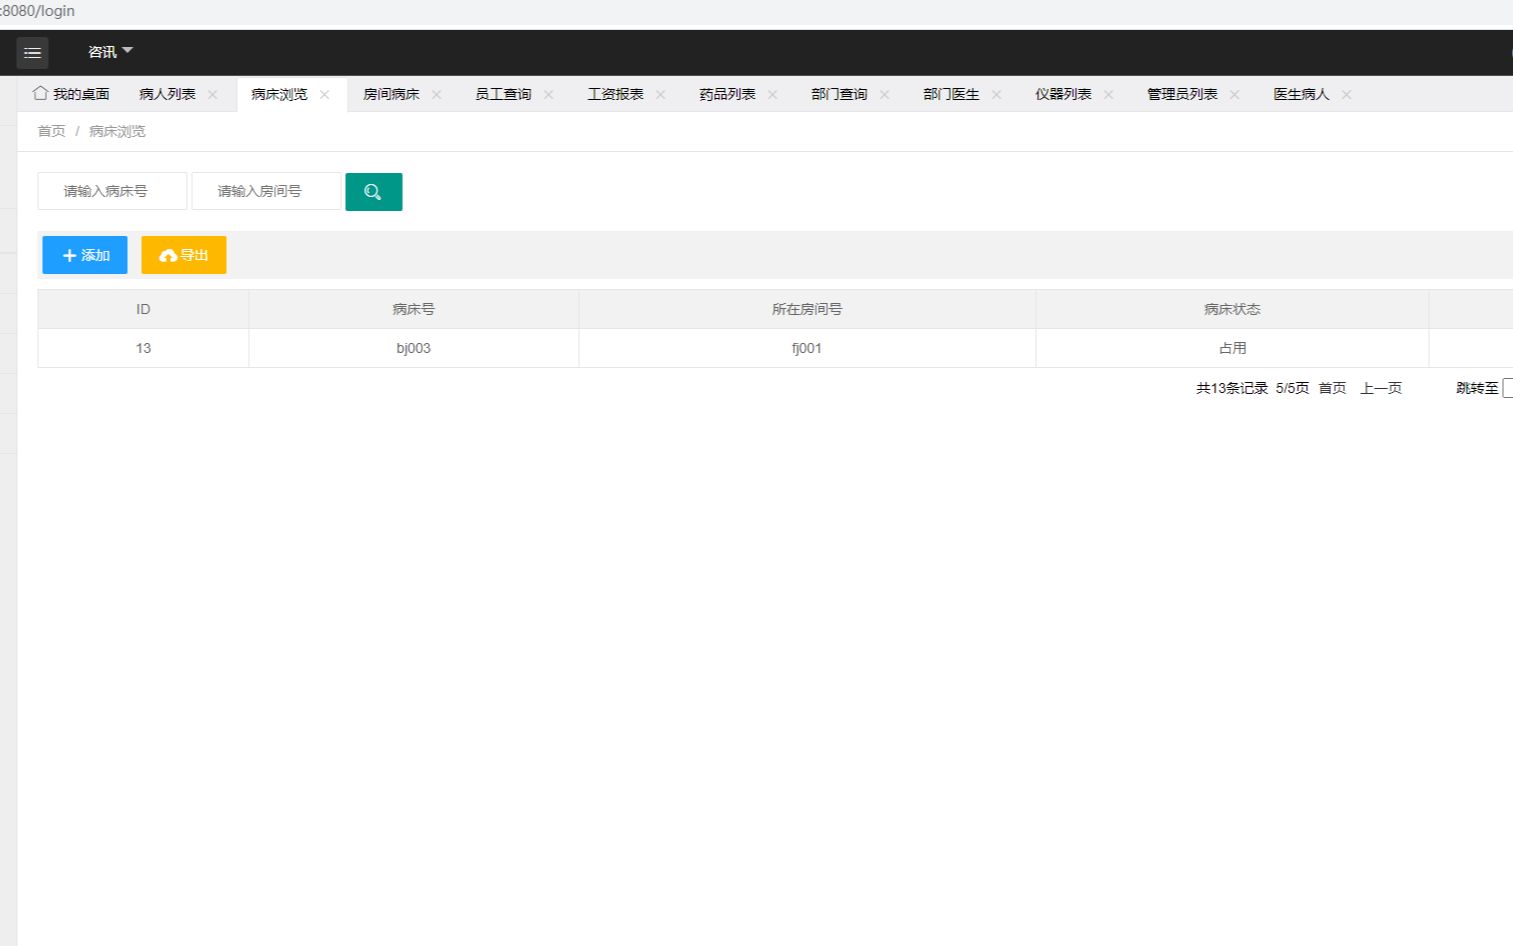Image resolution: width=1513 pixels, height=946 pixels.
Task: Click the 病床号 column header
Action: pyautogui.click(x=414, y=309)
